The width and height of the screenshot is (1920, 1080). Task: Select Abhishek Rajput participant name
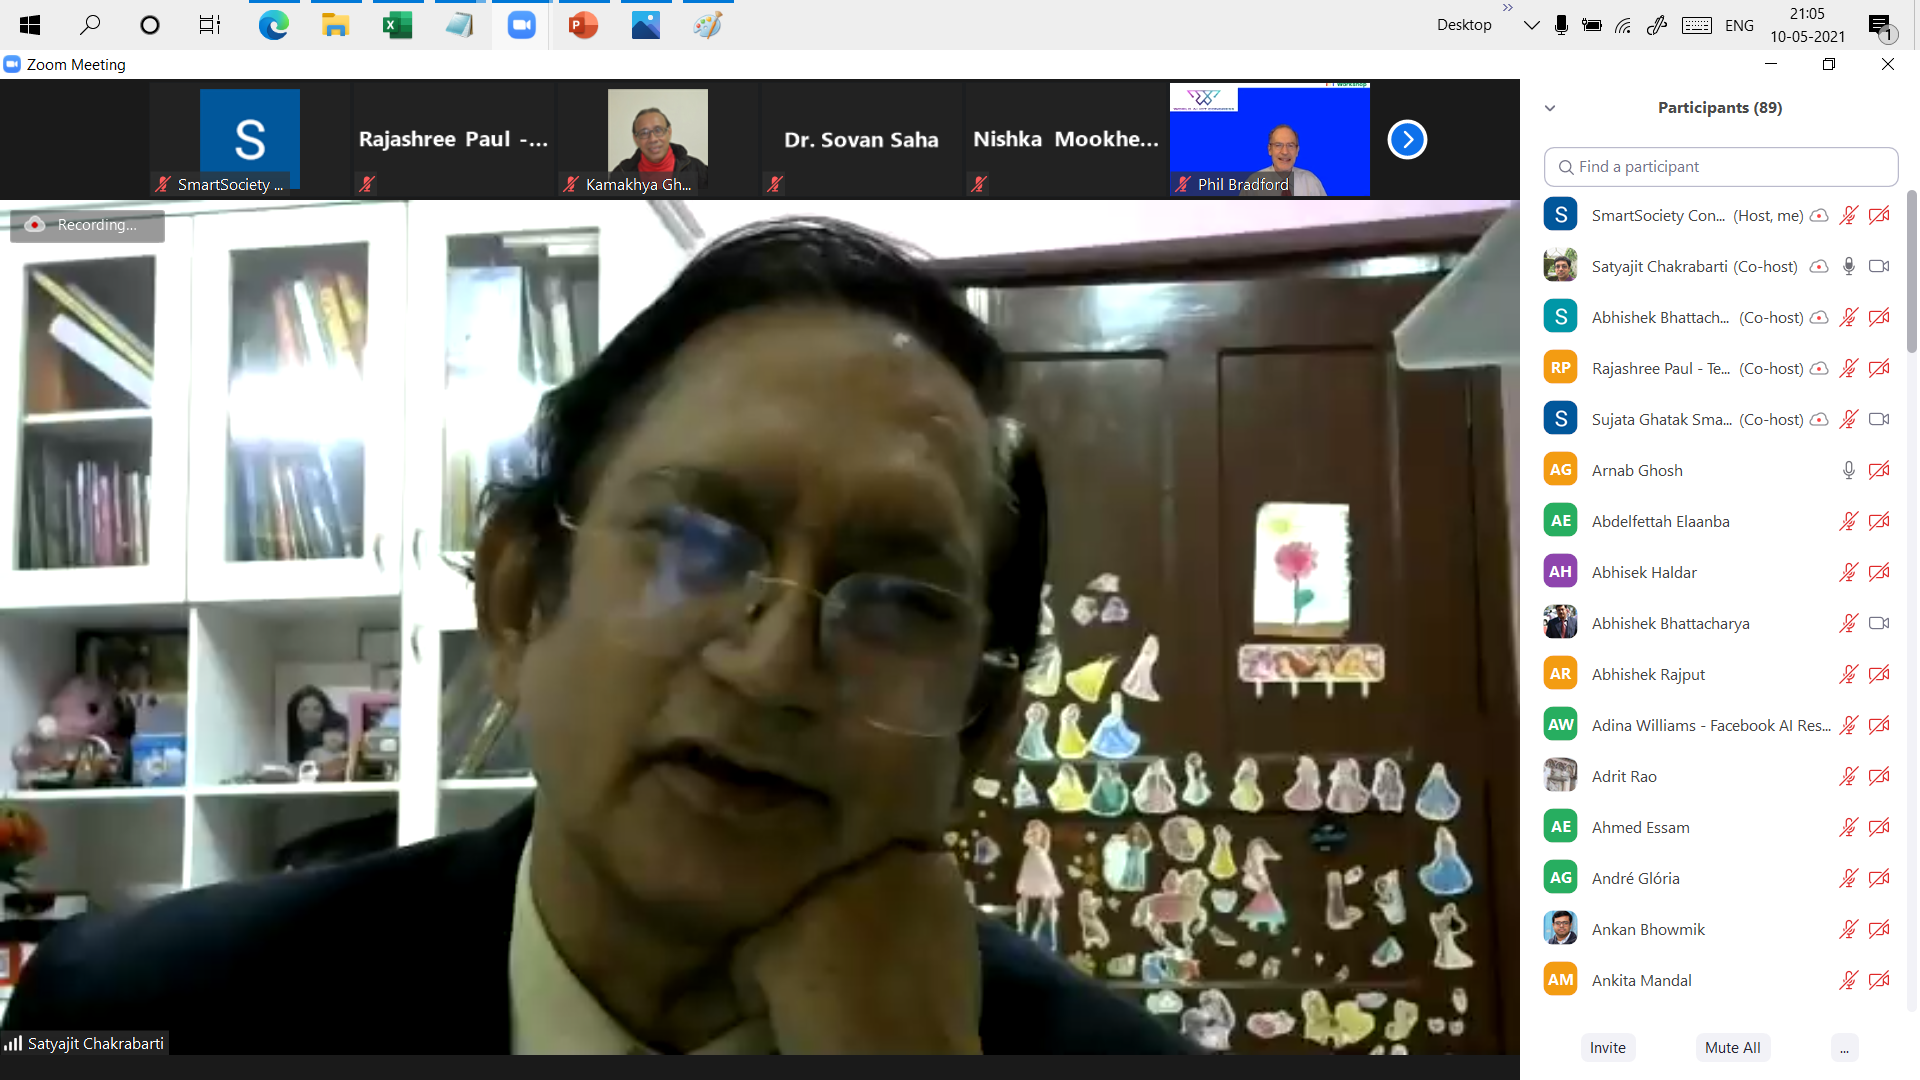click(1648, 675)
